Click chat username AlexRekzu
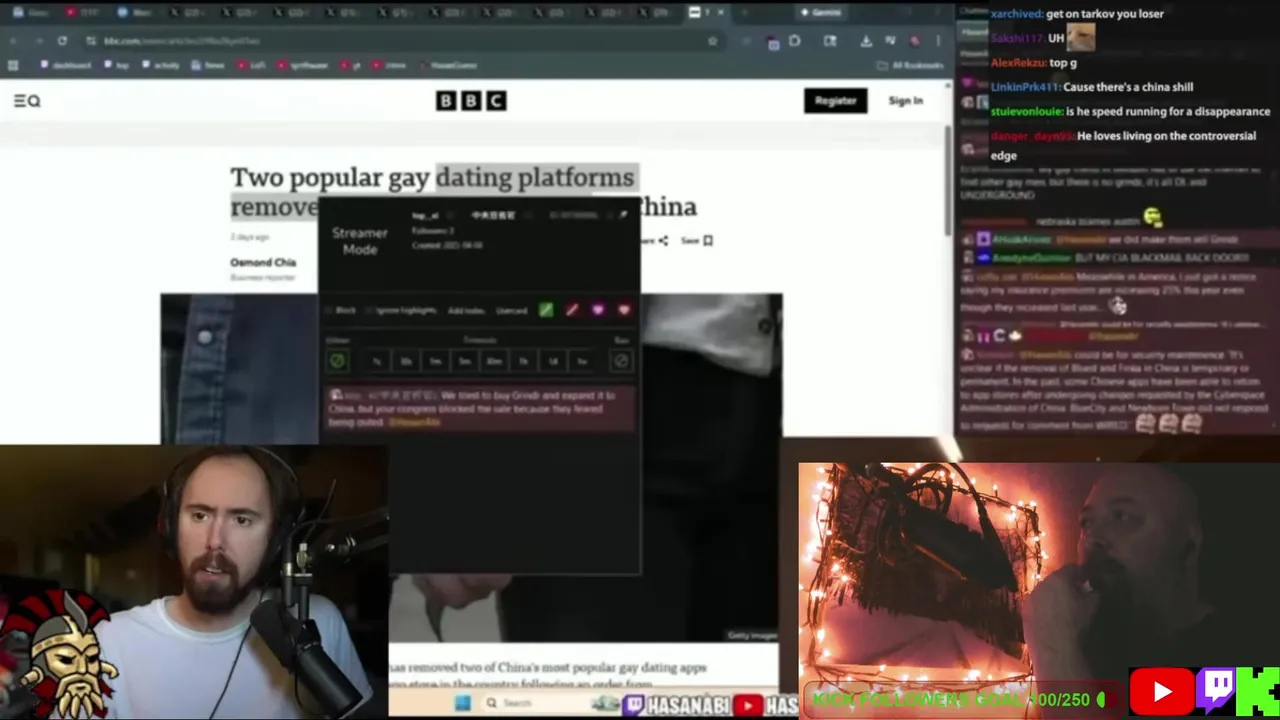The width and height of the screenshot is (1280, 720). [1018, 63]
